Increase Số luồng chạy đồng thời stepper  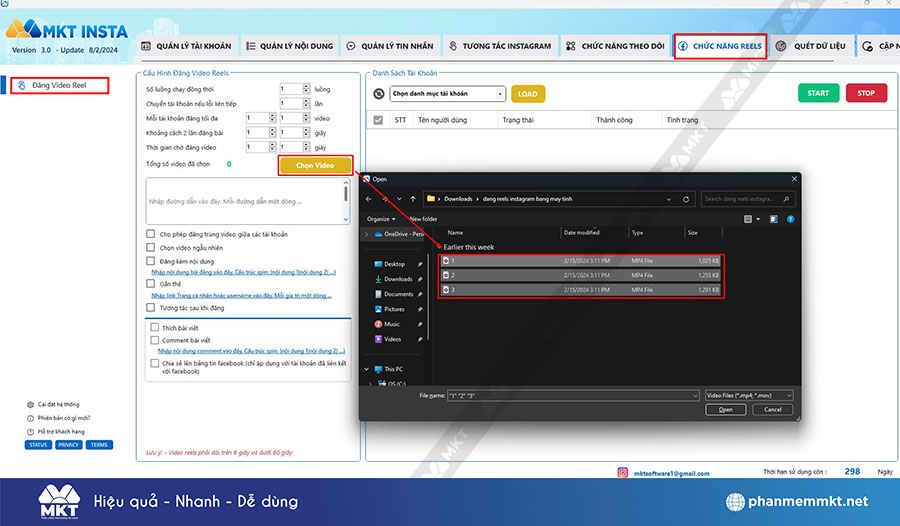[306, 87]
